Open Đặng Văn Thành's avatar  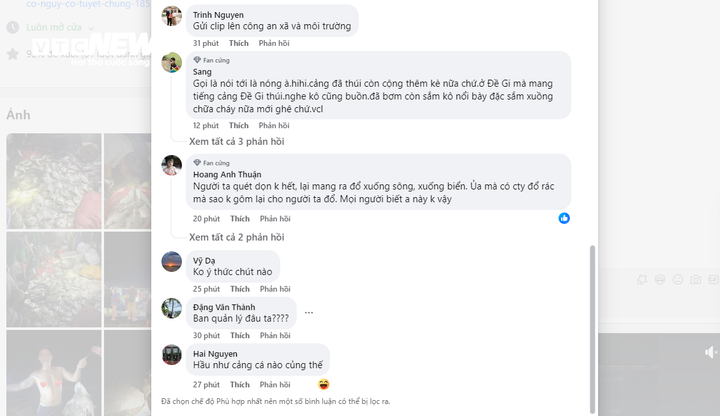point(172,308)
